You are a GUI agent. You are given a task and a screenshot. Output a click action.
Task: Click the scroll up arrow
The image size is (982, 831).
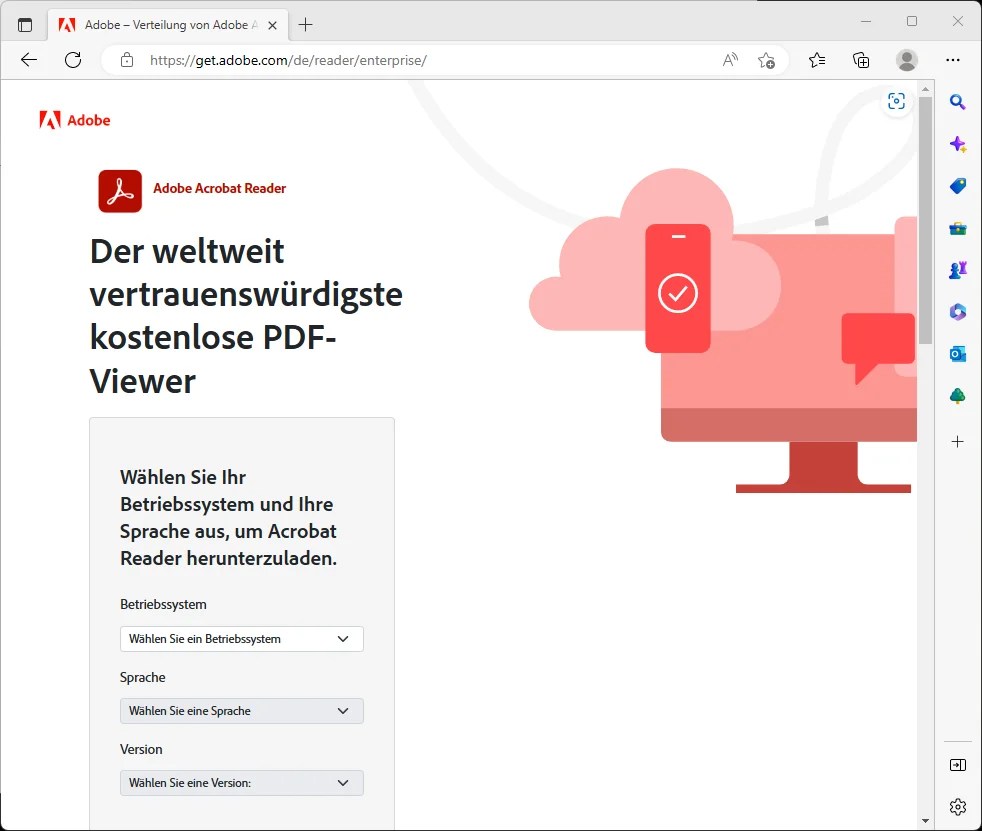point(926,89)
